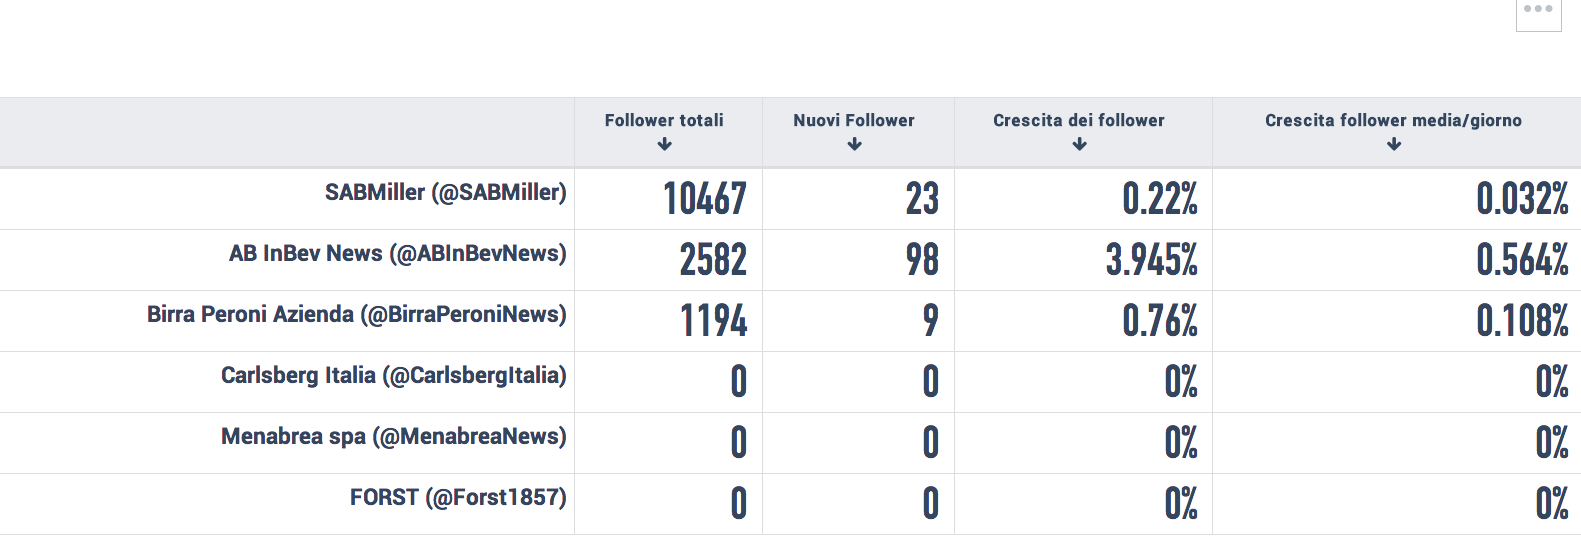Open the three-dot options menu
Viewport: 1581px width, 551px height.
click(1538, 10)
